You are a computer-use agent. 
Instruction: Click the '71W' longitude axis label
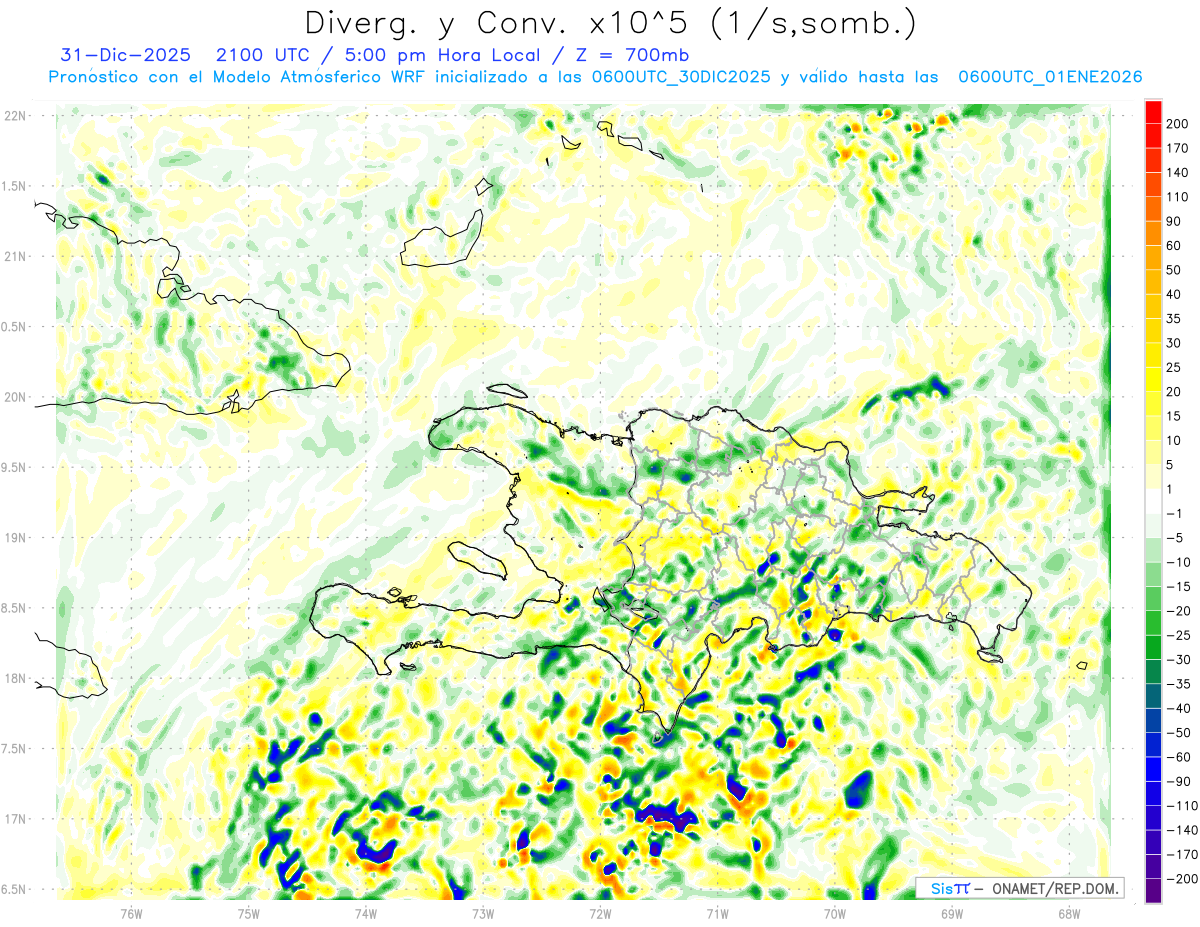tap(717, 913)
